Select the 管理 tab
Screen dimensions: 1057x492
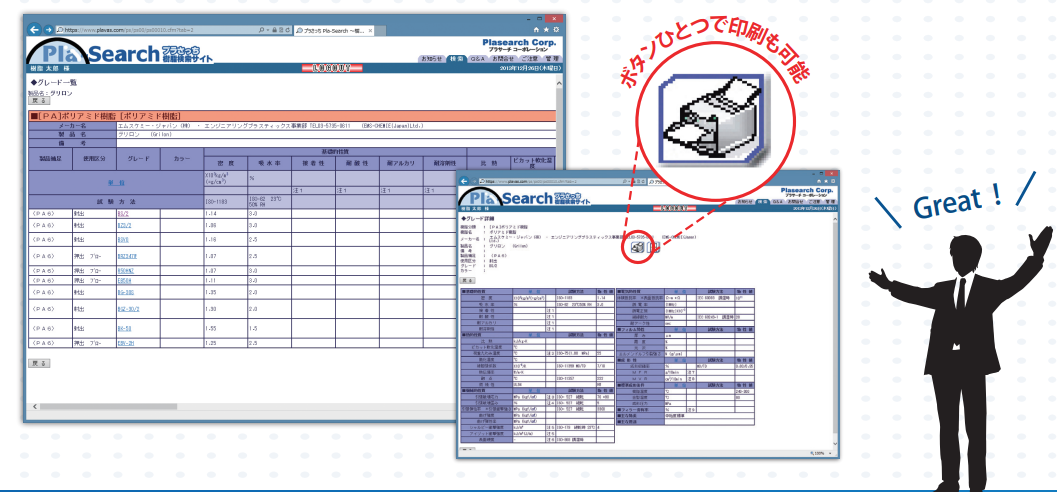point(550,60)
